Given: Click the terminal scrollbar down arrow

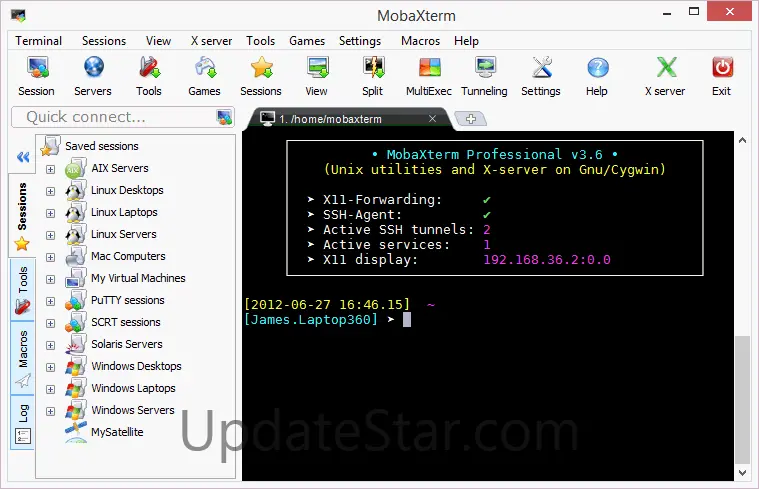Looking at the screenshot, I should click(x=743, y=473).
